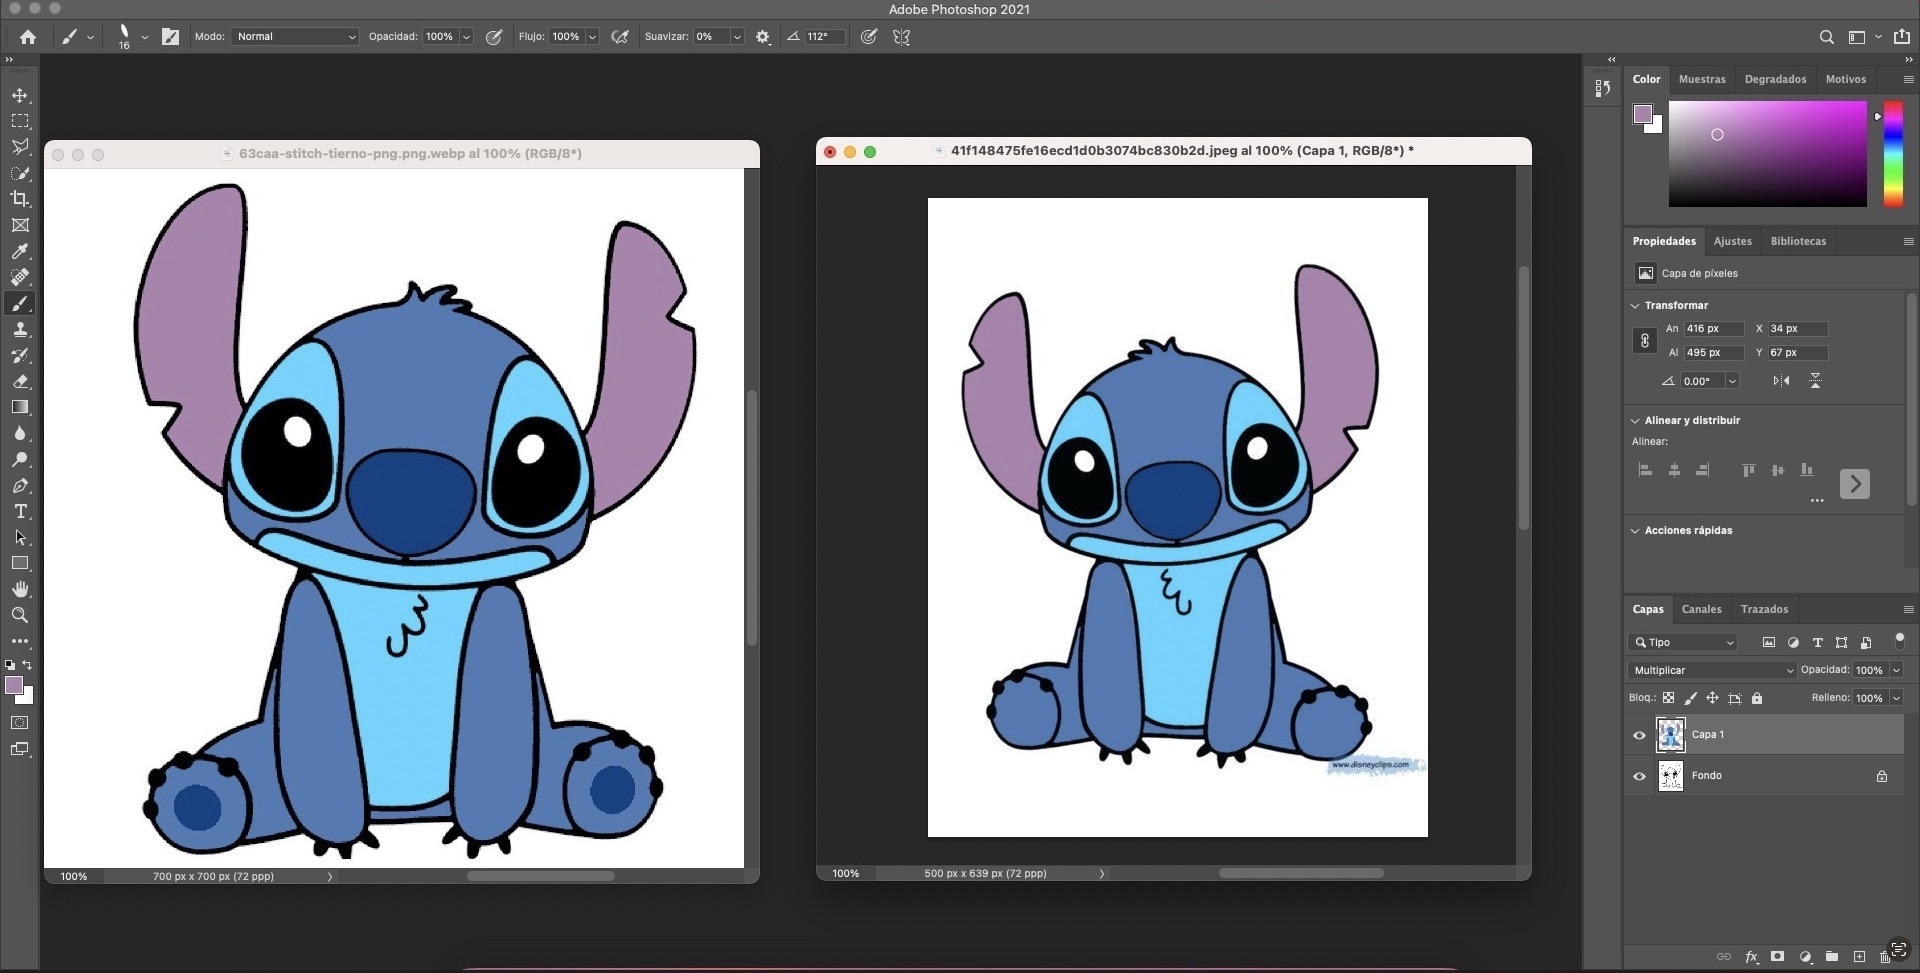The height and width of the screenshot is (973, 1920).
Task: Create a new group folder icon
Action: (1832, 957)
